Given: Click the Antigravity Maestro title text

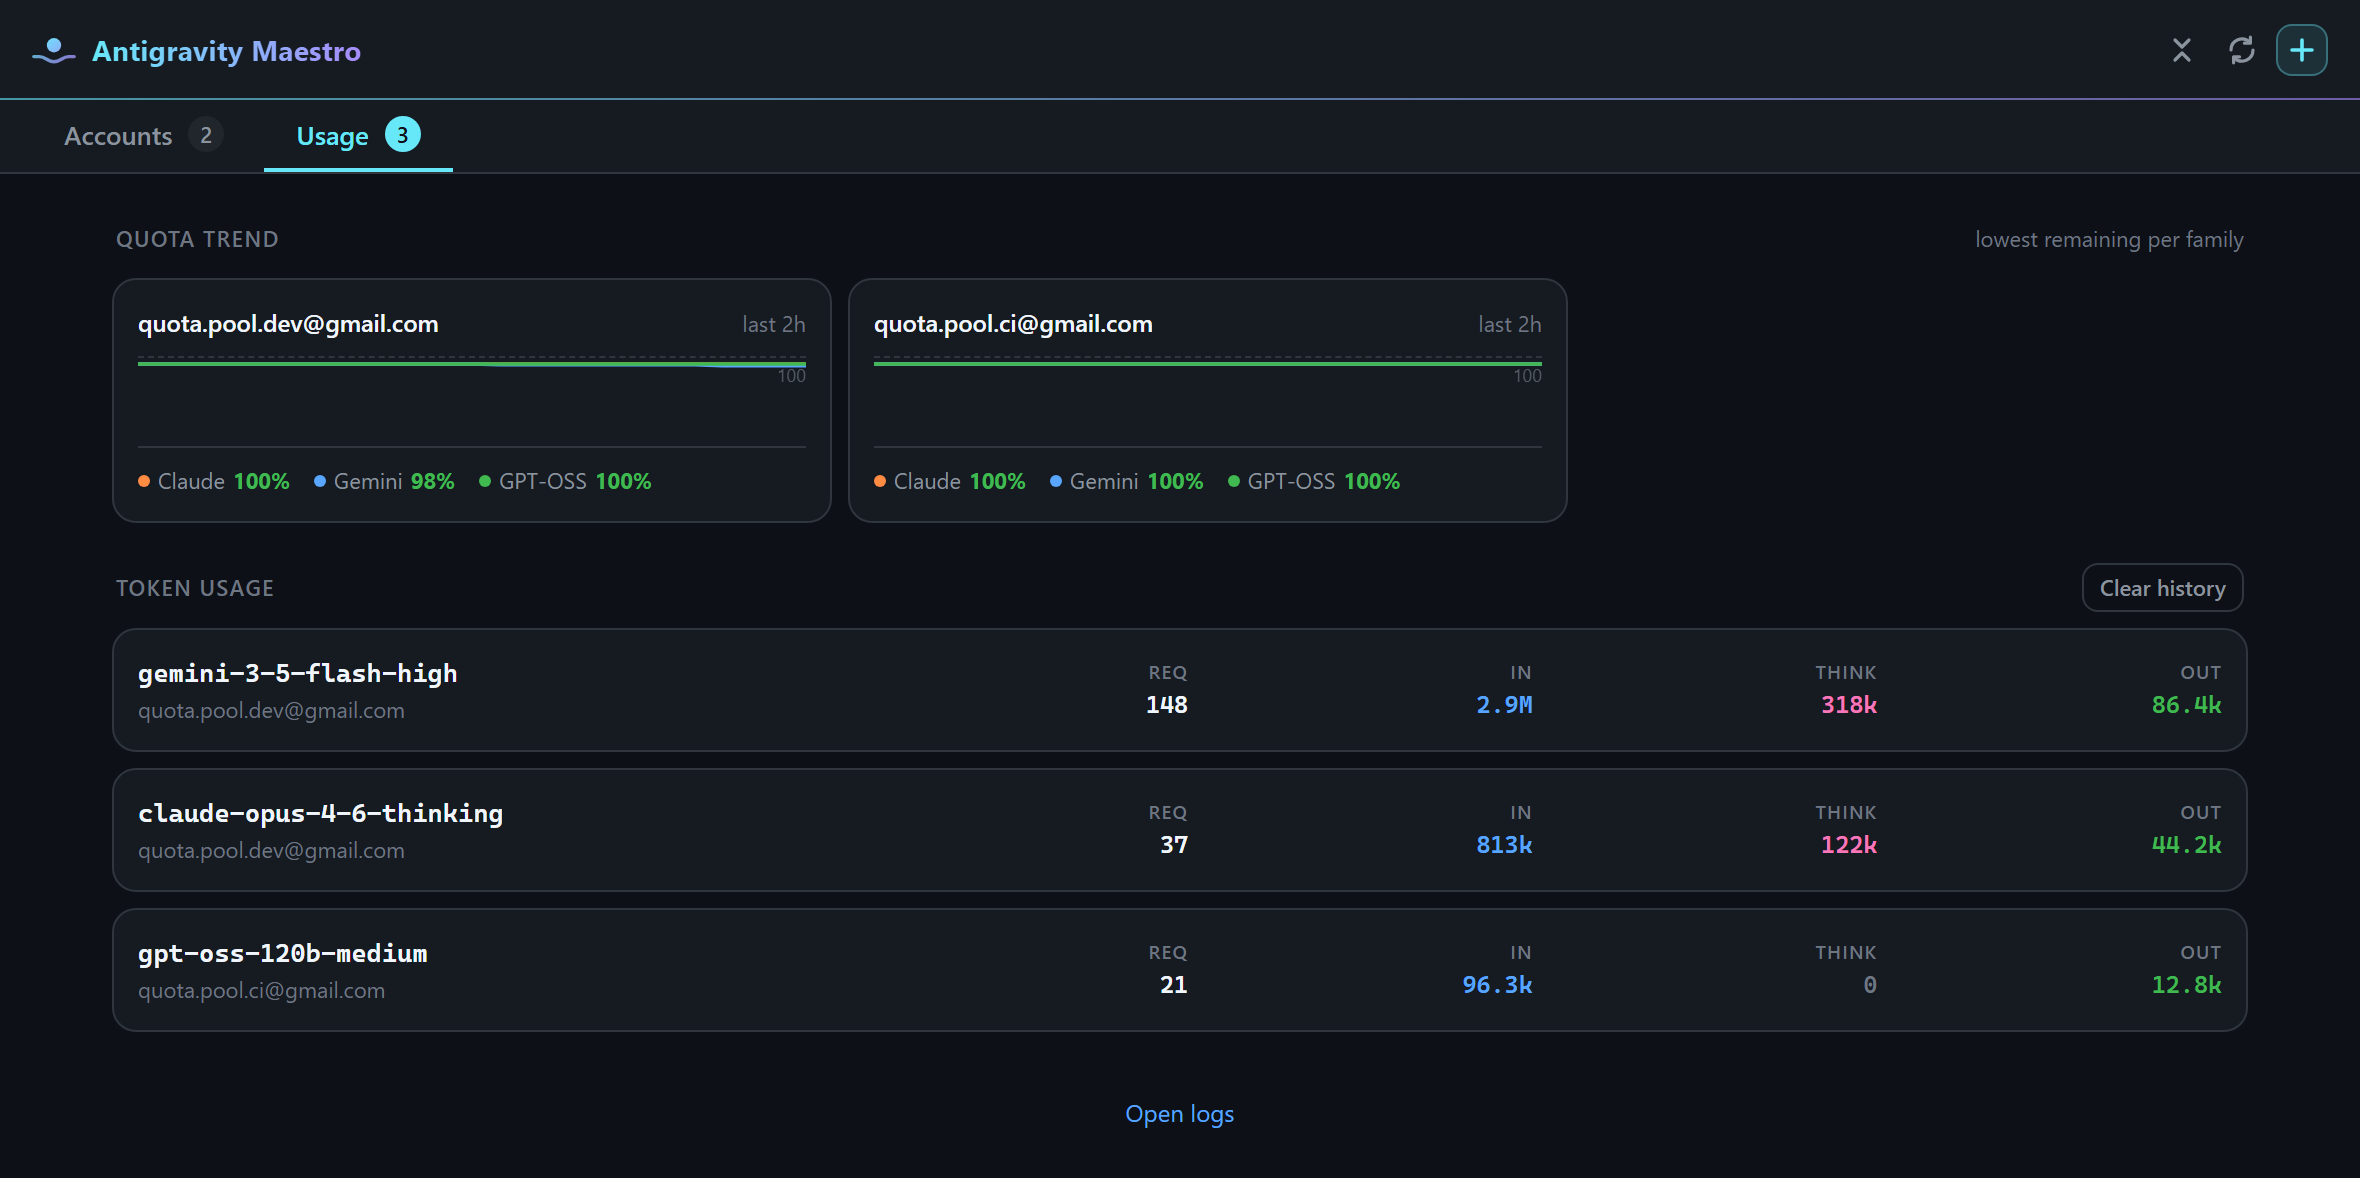Looking at the screenshot, I should [226, 51].
